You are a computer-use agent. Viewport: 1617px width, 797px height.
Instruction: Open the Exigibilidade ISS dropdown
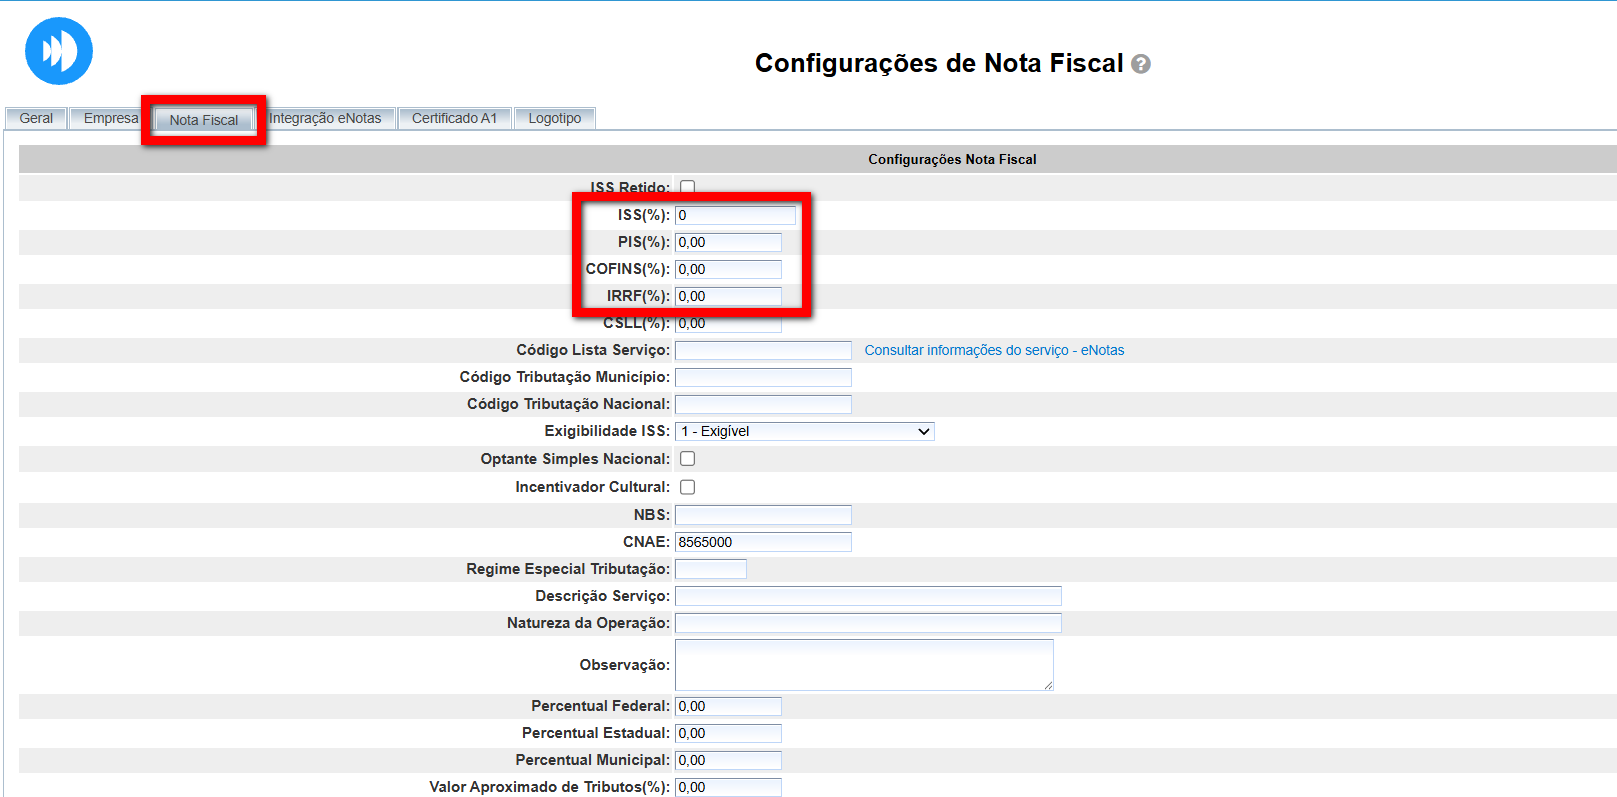pos(804,431)
